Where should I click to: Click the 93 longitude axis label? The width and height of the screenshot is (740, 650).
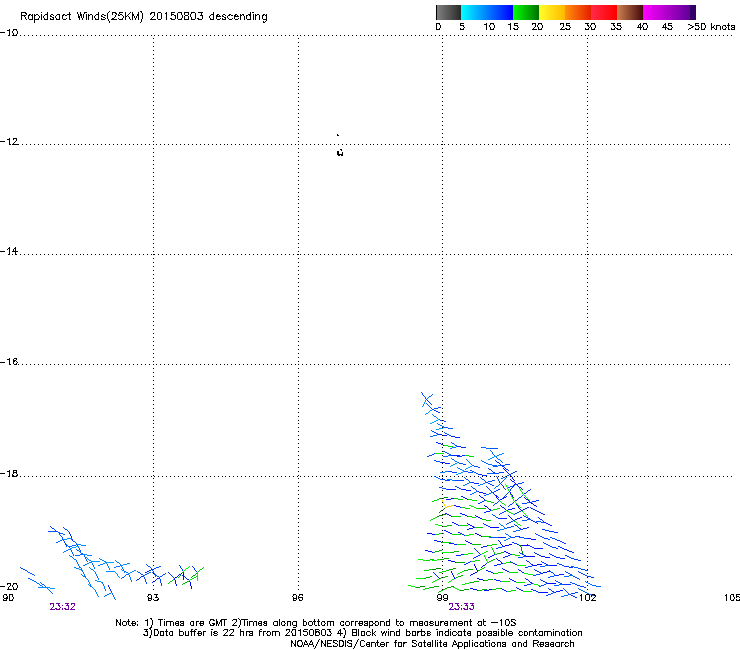[153, 598]
